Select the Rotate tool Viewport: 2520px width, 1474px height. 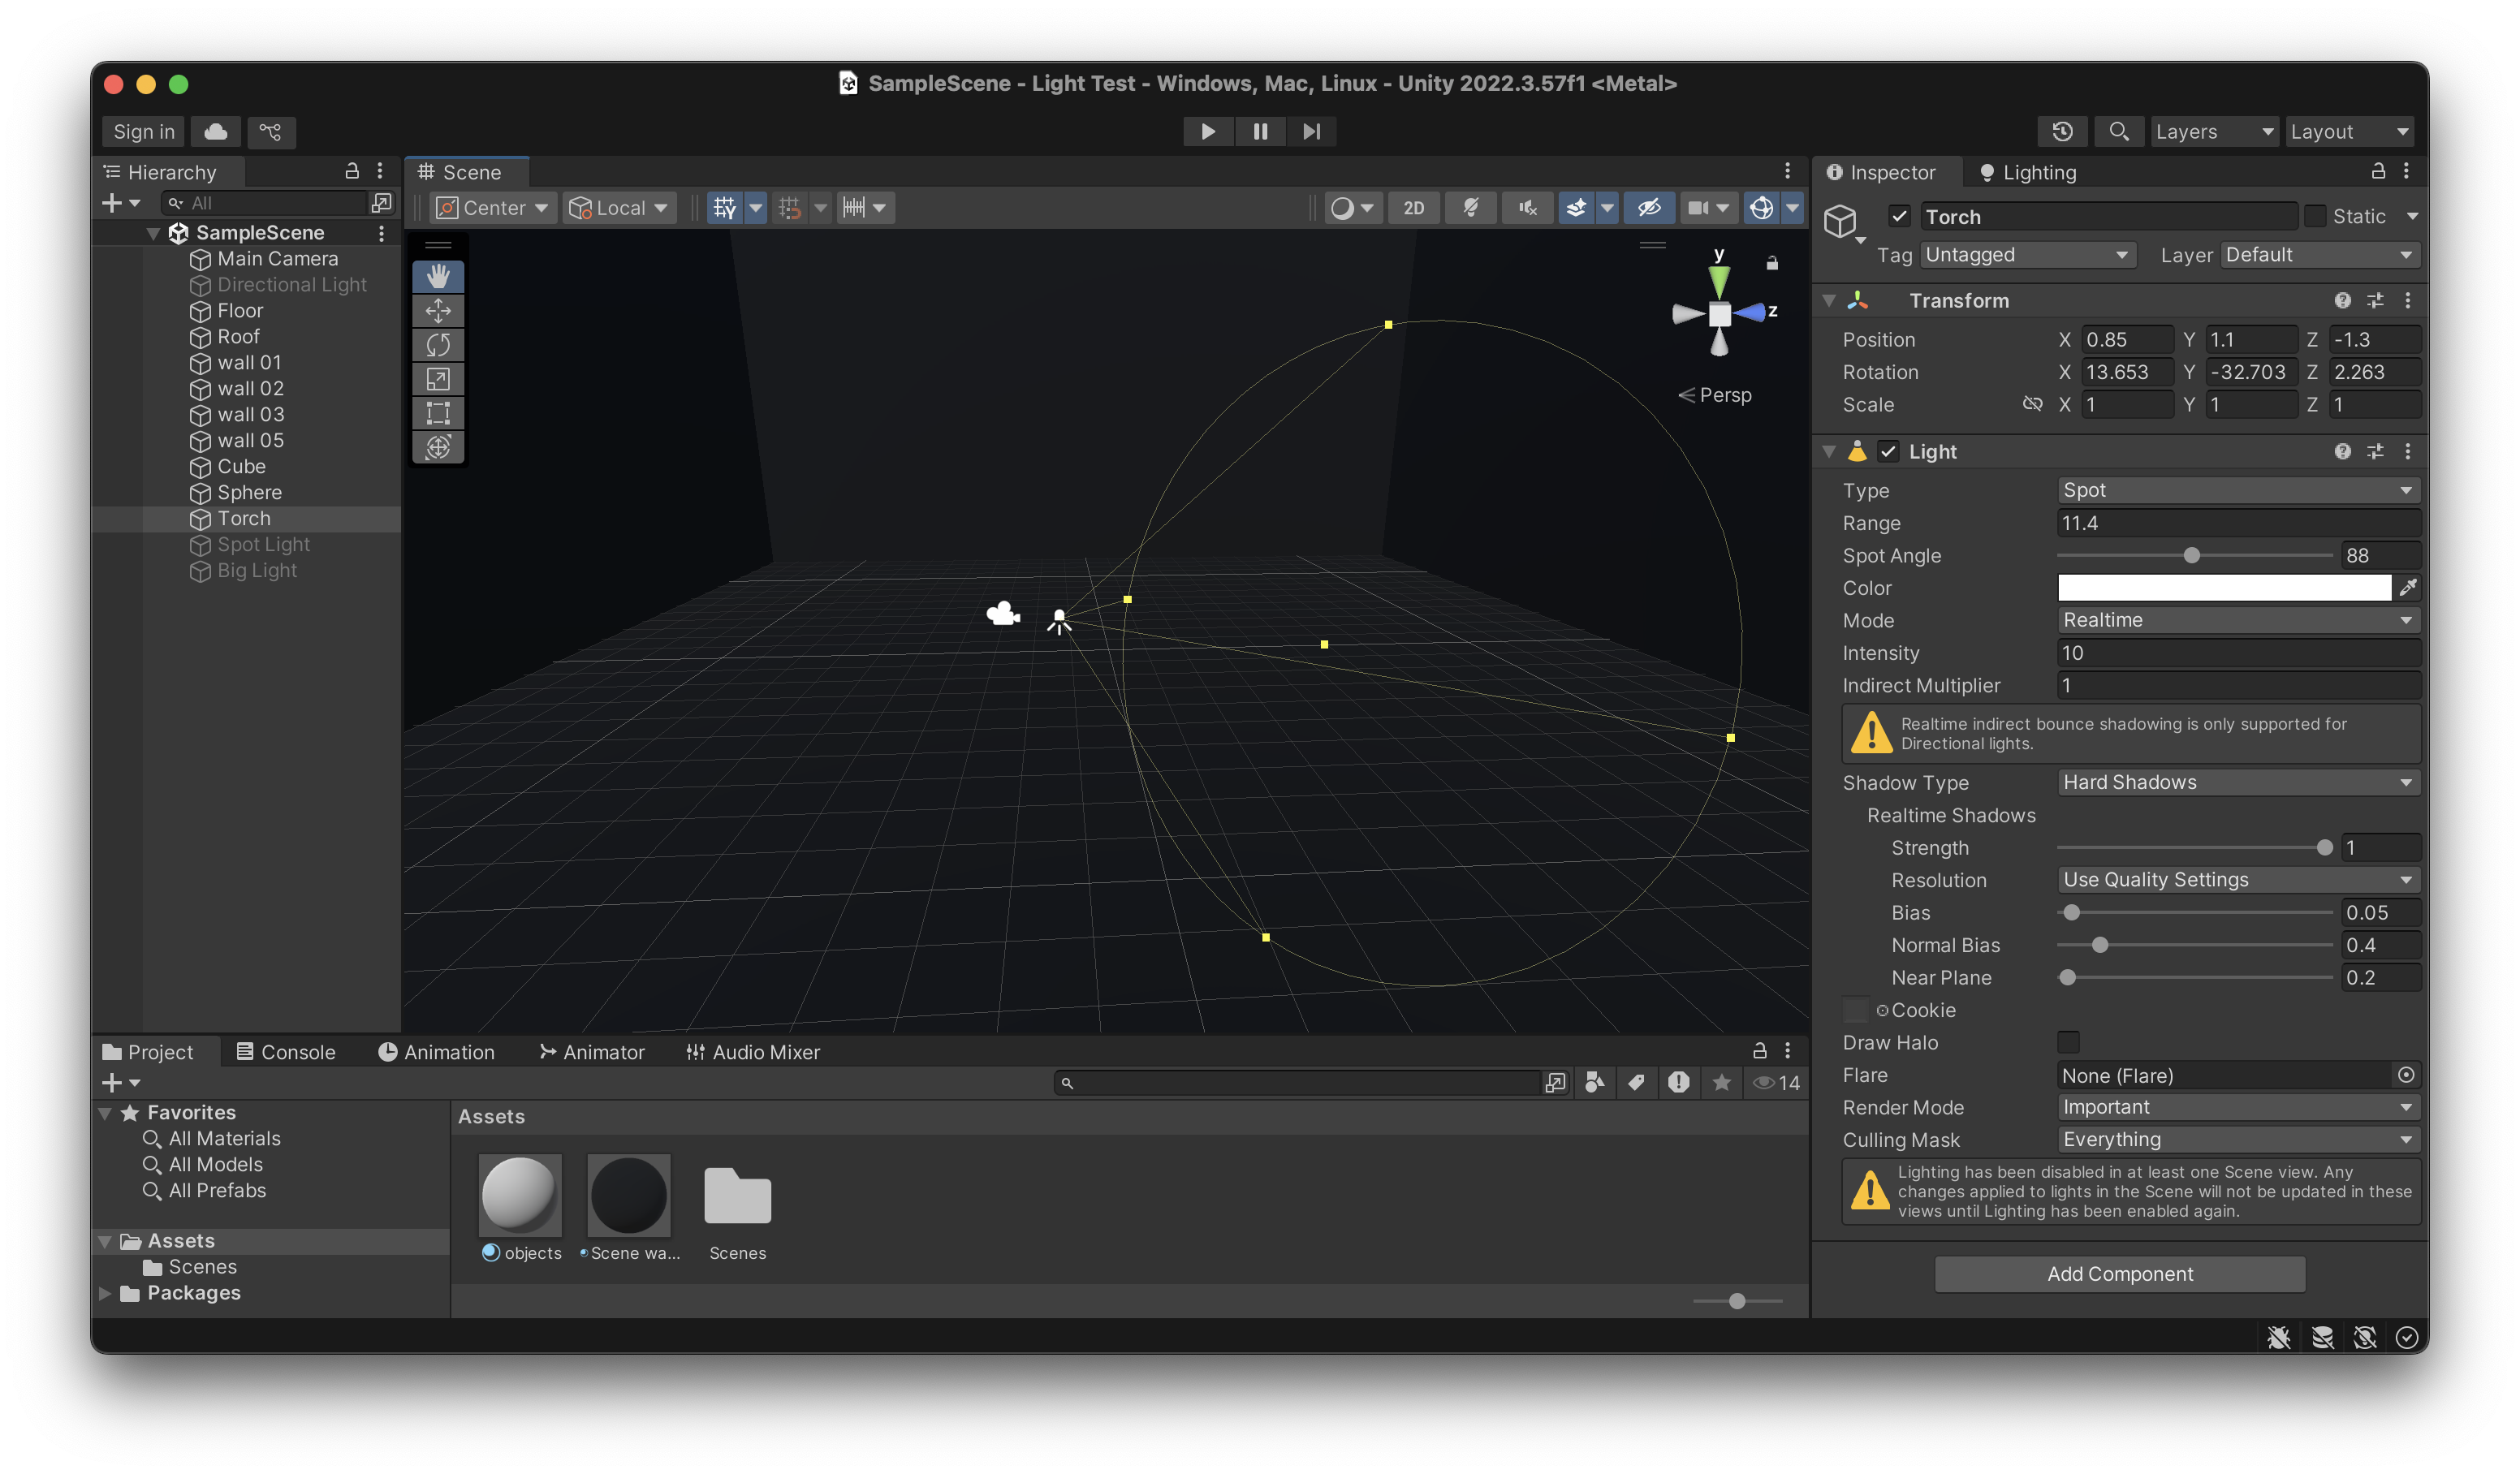coord(438,345)
